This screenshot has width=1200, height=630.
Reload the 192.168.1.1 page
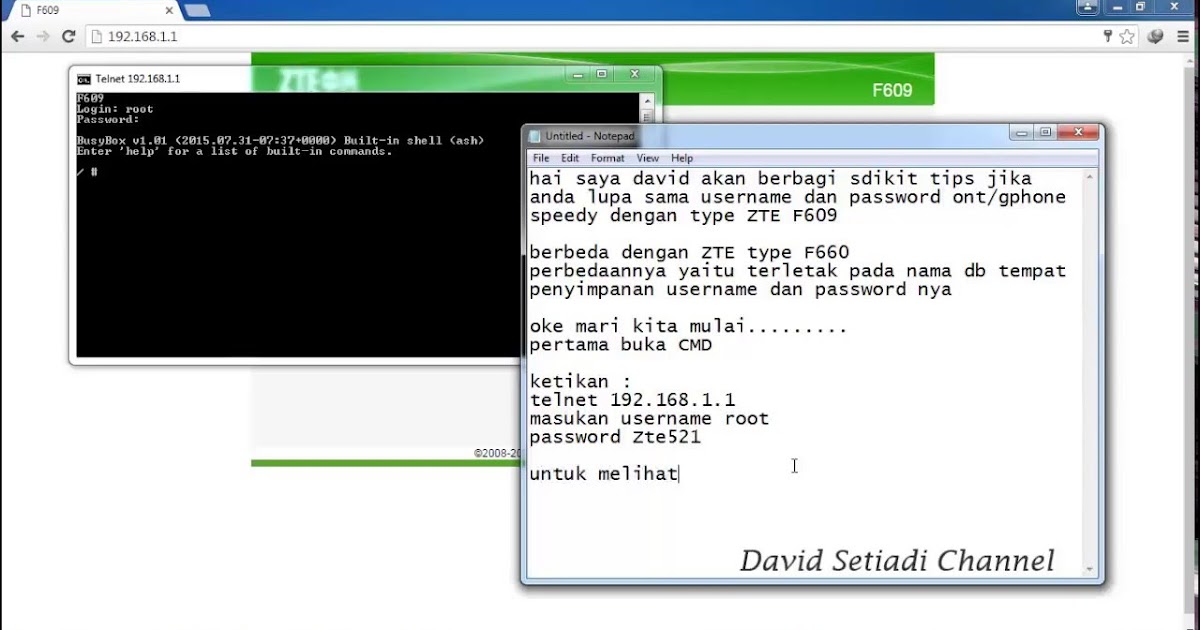click(x=68, y=36)
